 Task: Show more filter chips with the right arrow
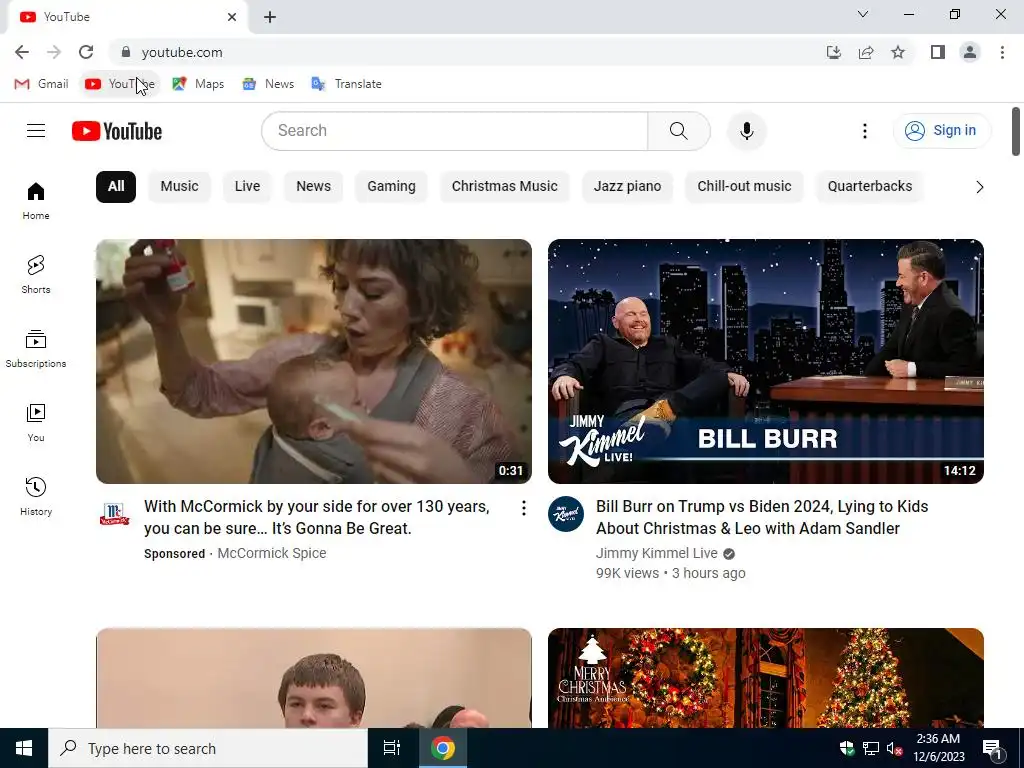tap(979, 187)
